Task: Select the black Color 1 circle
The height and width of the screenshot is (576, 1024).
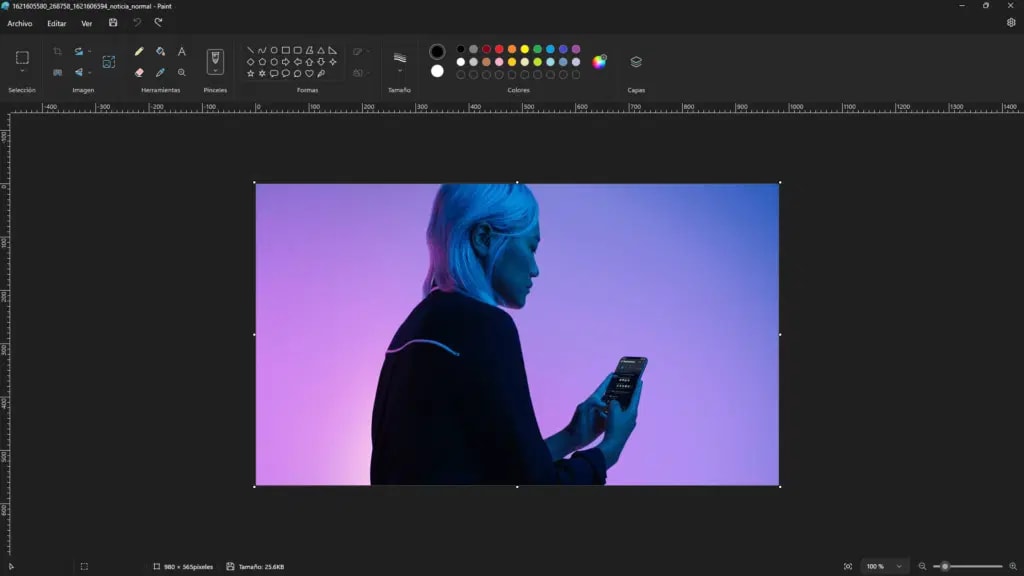Action: pyautogui.click(x=437, y=51)
